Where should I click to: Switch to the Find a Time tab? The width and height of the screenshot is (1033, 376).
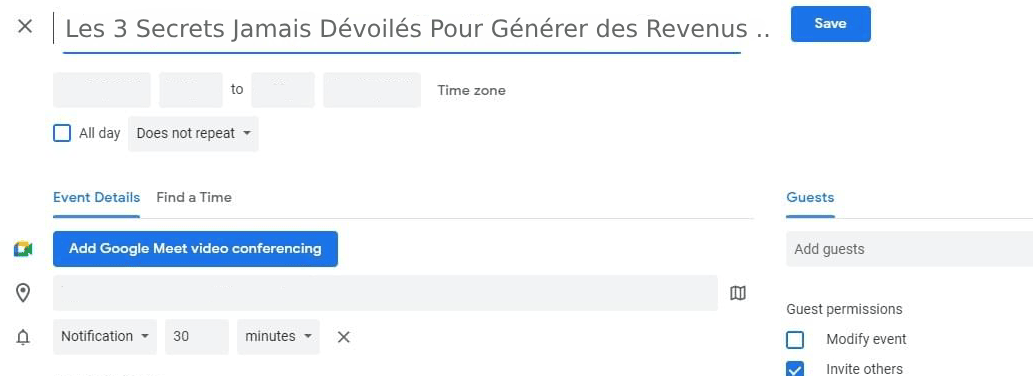pyautogui.click(x=194, y=198)
